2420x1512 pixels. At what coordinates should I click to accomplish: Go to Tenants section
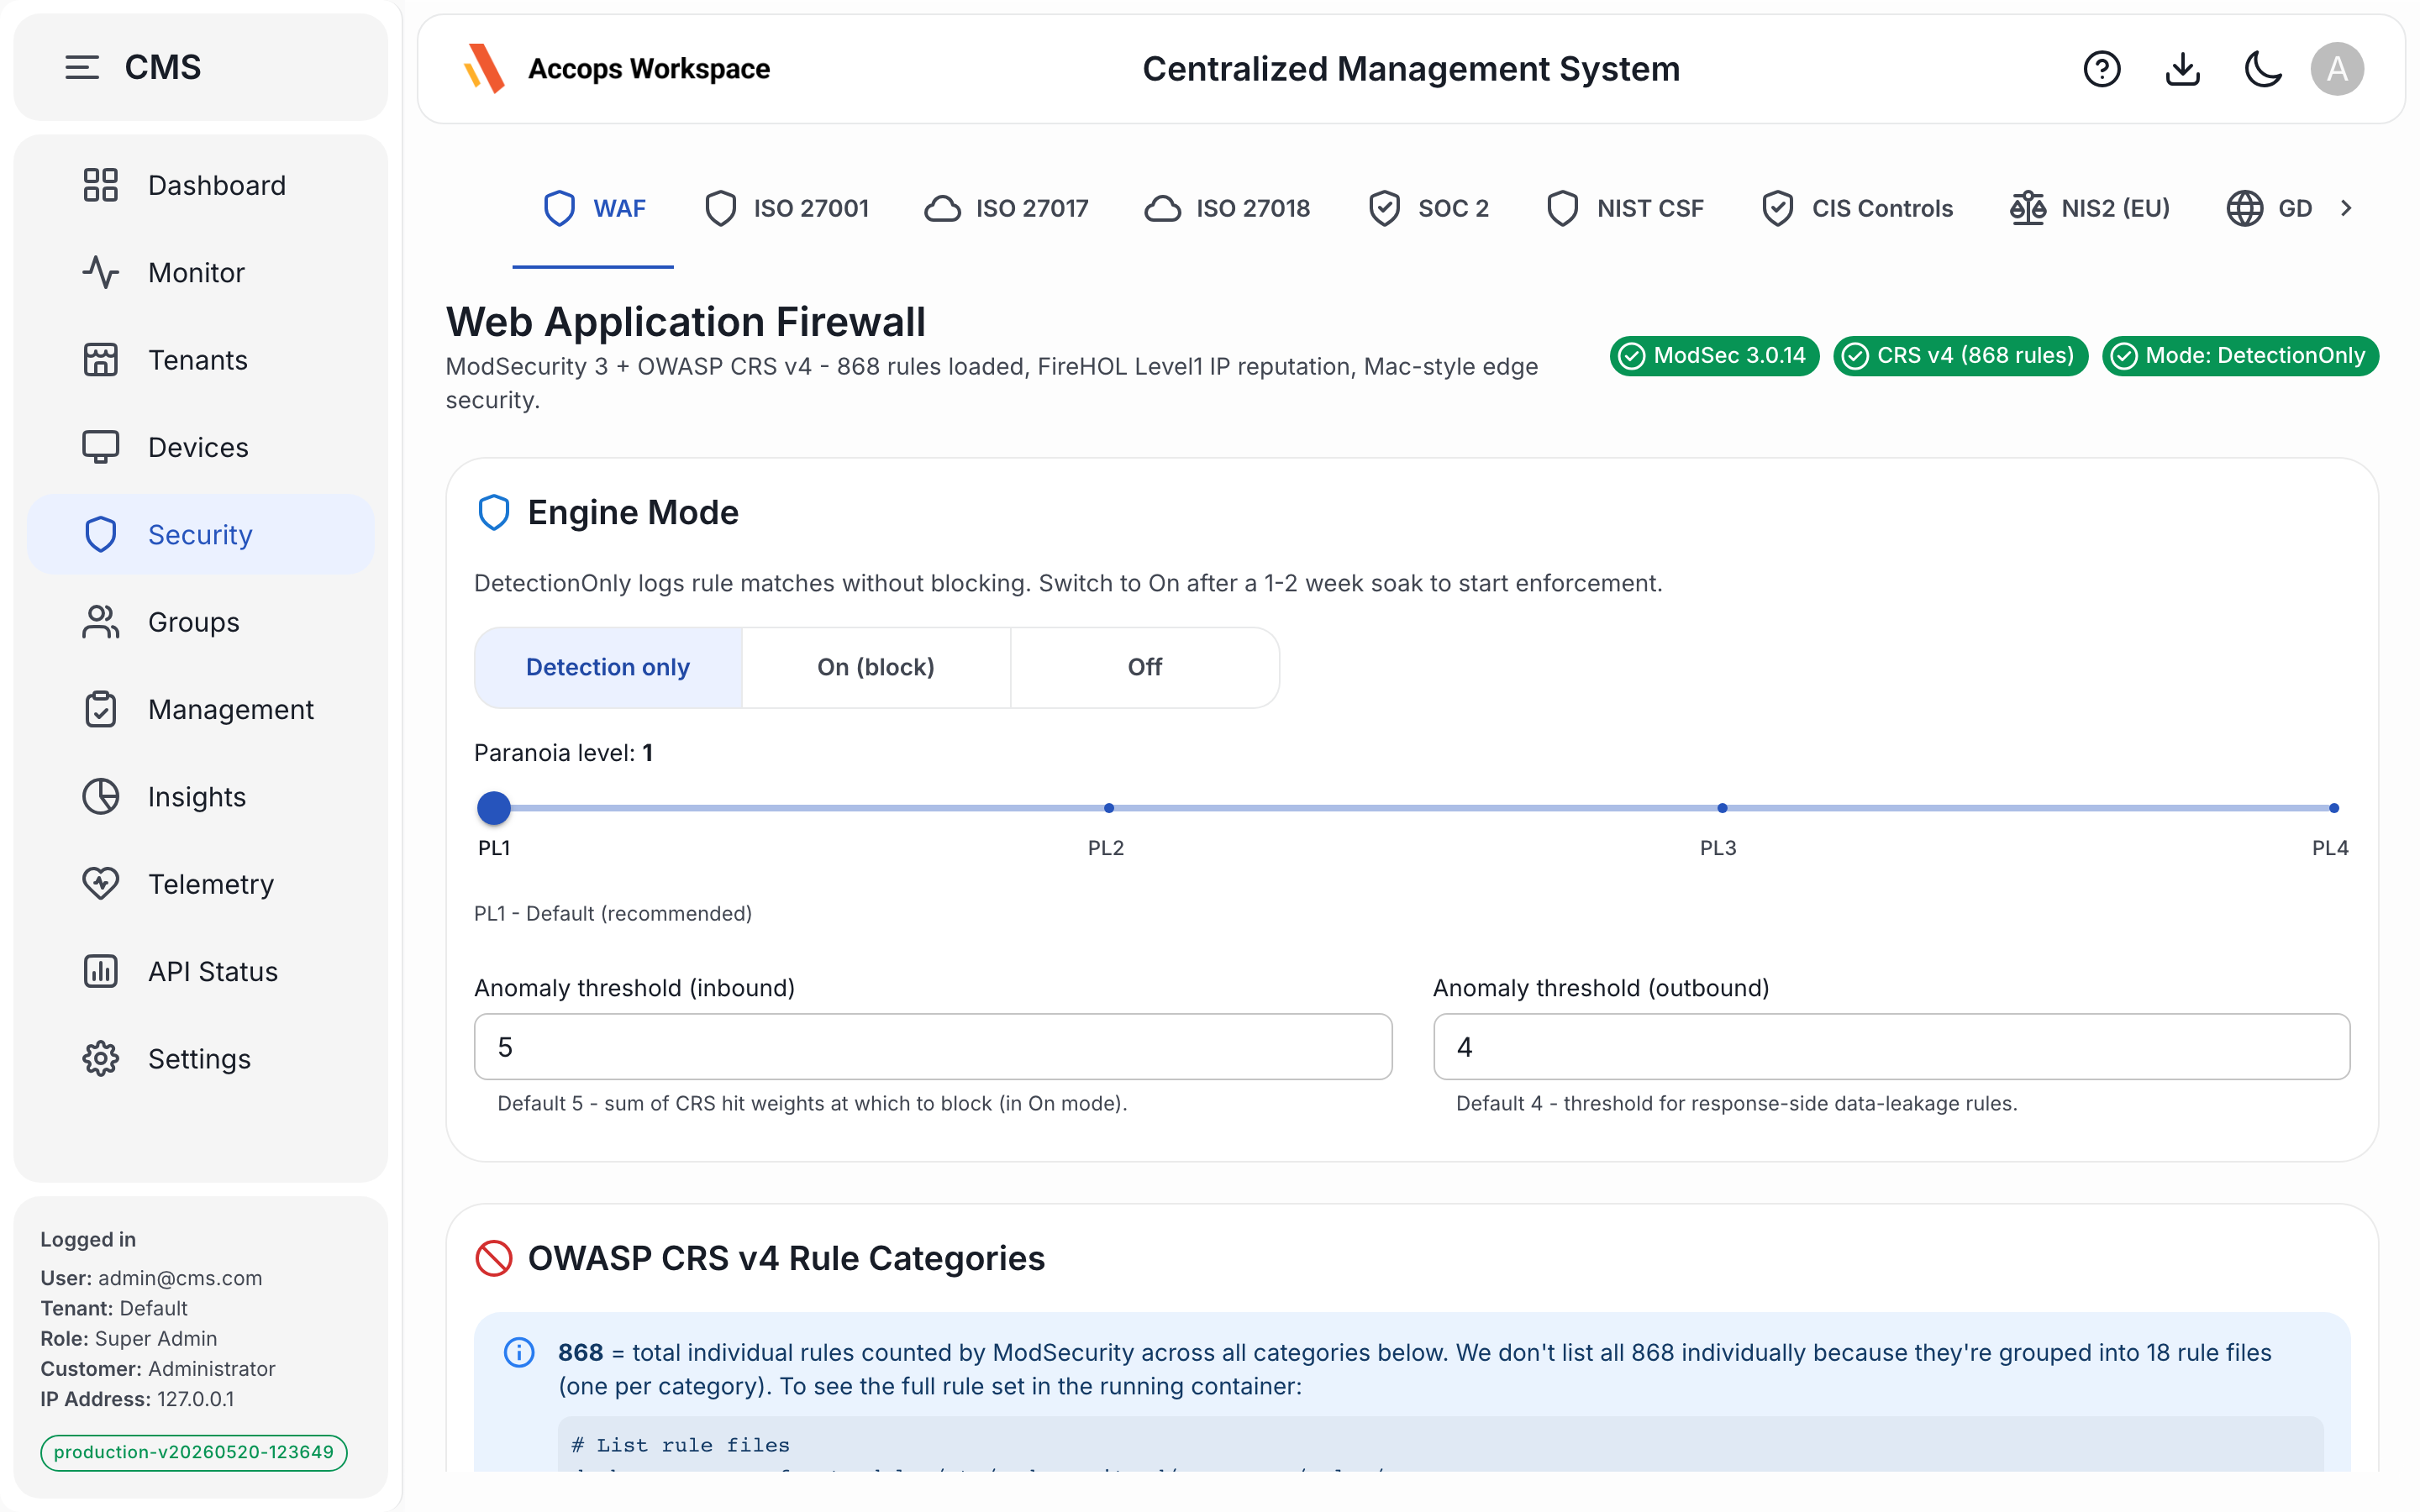(x=201, y=359)
